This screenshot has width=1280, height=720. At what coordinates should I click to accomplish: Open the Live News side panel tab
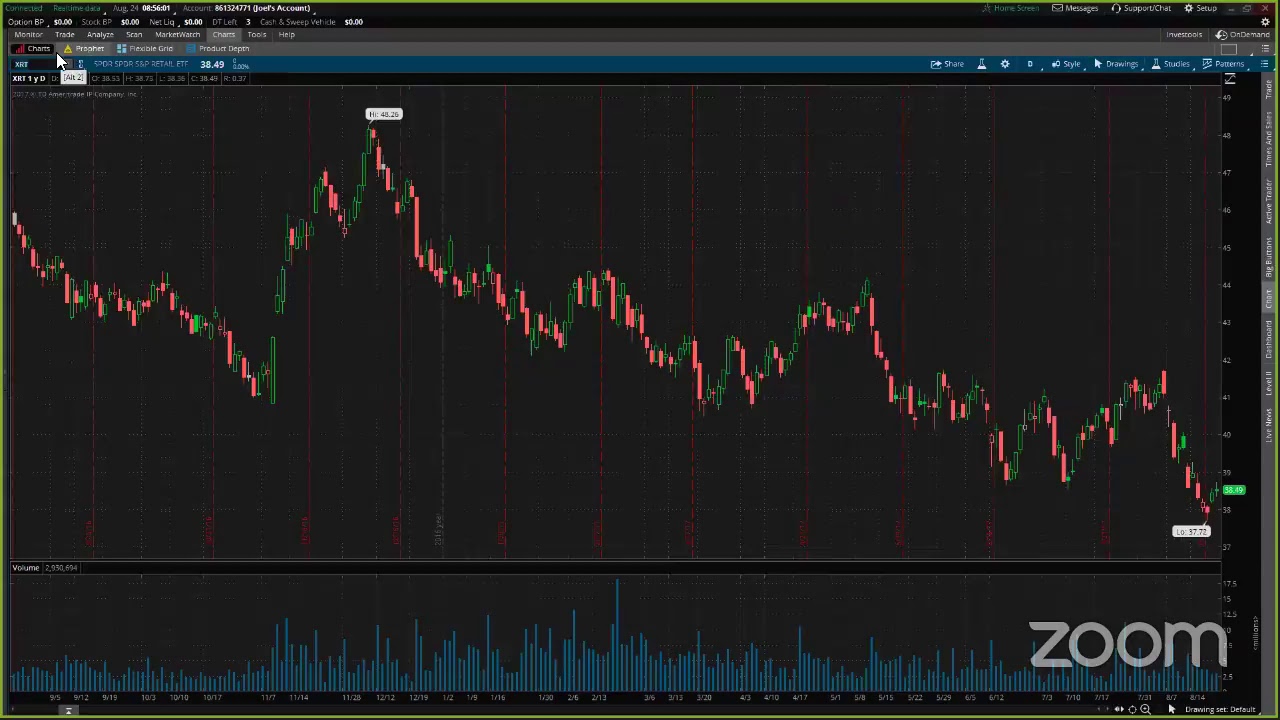1269,425
